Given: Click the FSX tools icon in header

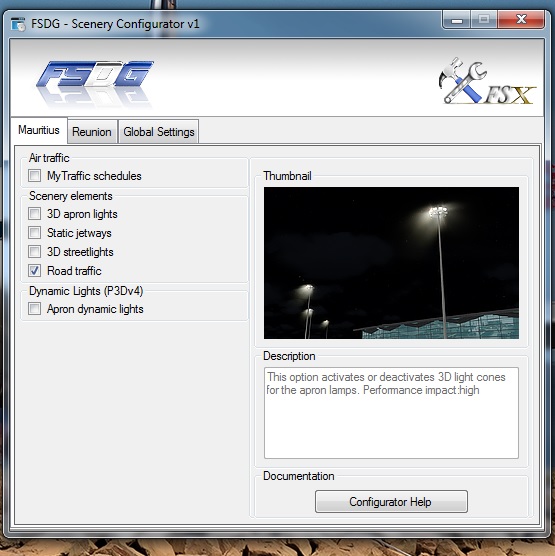Looking at the screenshot, I should click(487, 81).
